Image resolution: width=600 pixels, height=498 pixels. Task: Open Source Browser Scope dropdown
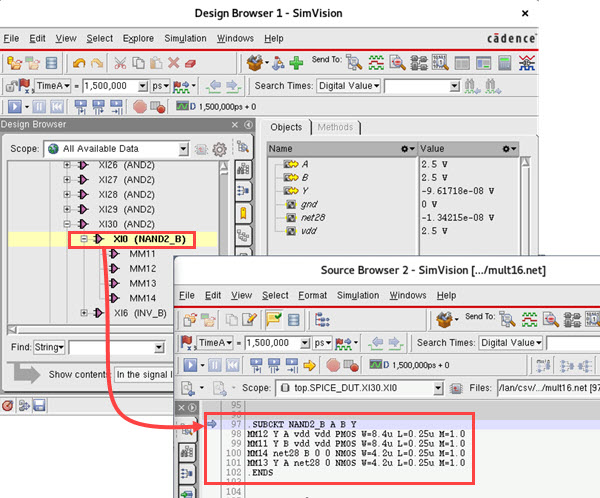click(439, 388)
